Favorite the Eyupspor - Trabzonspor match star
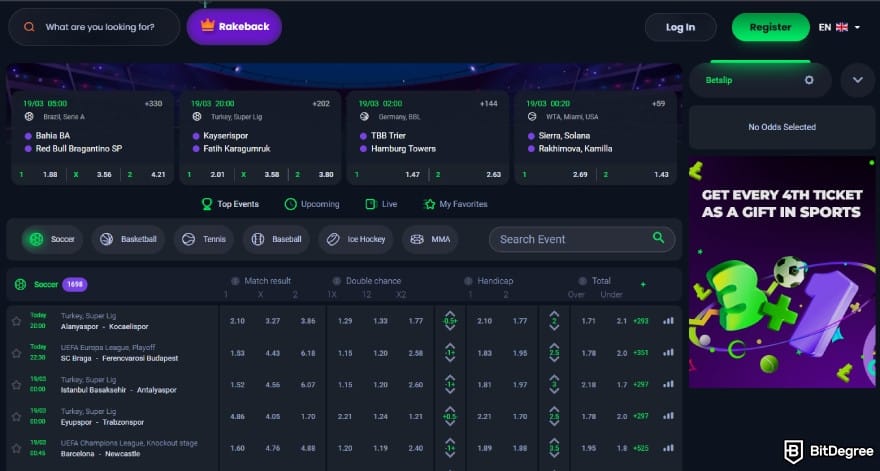This screenshot has height=471, width=880. [x=16, y=417]
